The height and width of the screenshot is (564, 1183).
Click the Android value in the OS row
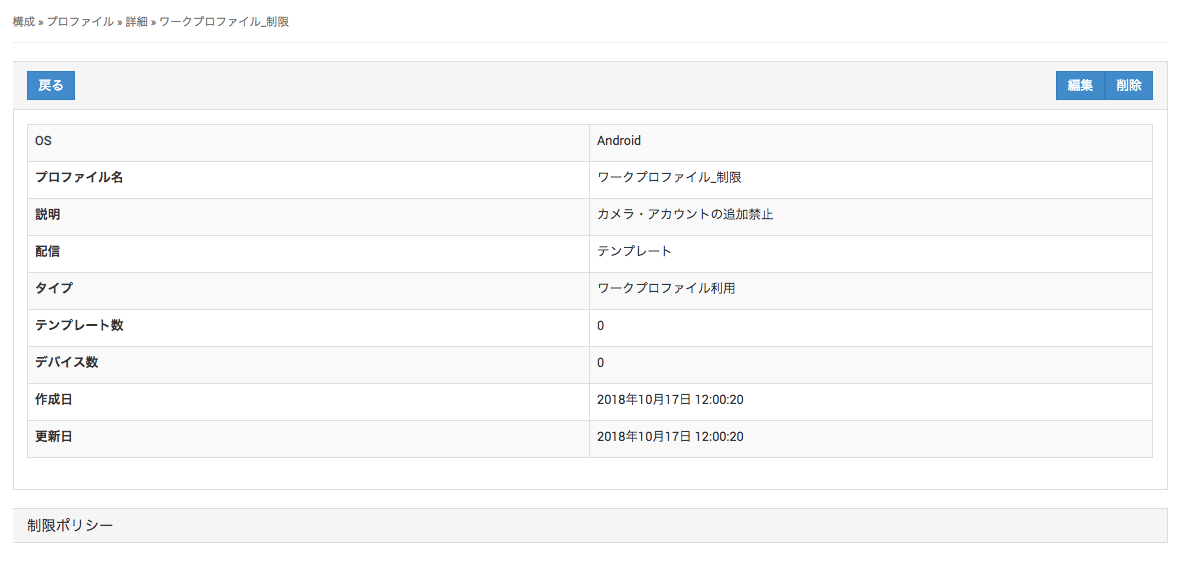619,141
